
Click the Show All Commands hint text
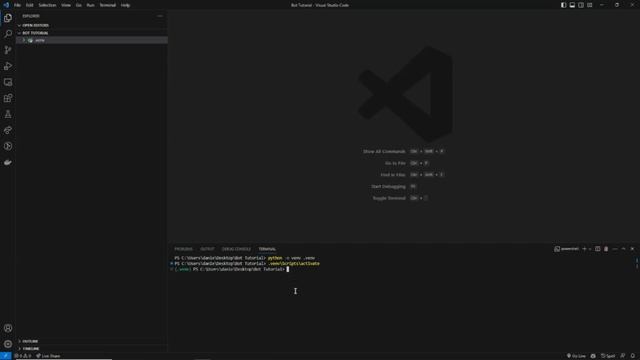[x=384, y=151]
